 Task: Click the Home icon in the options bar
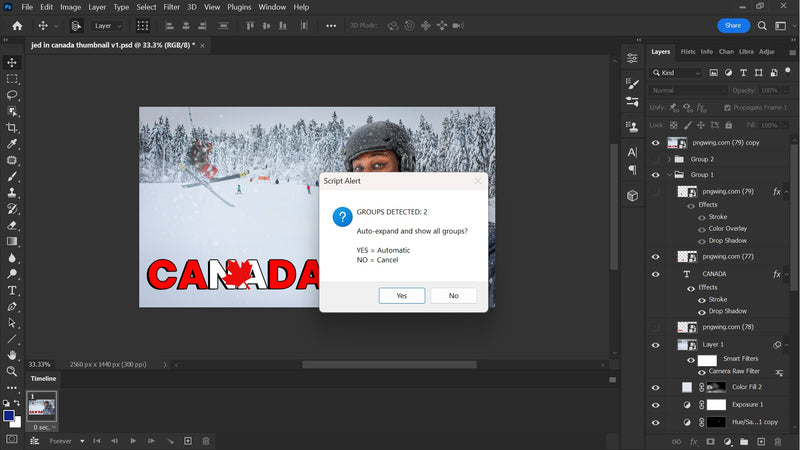[x=17, y=25]
